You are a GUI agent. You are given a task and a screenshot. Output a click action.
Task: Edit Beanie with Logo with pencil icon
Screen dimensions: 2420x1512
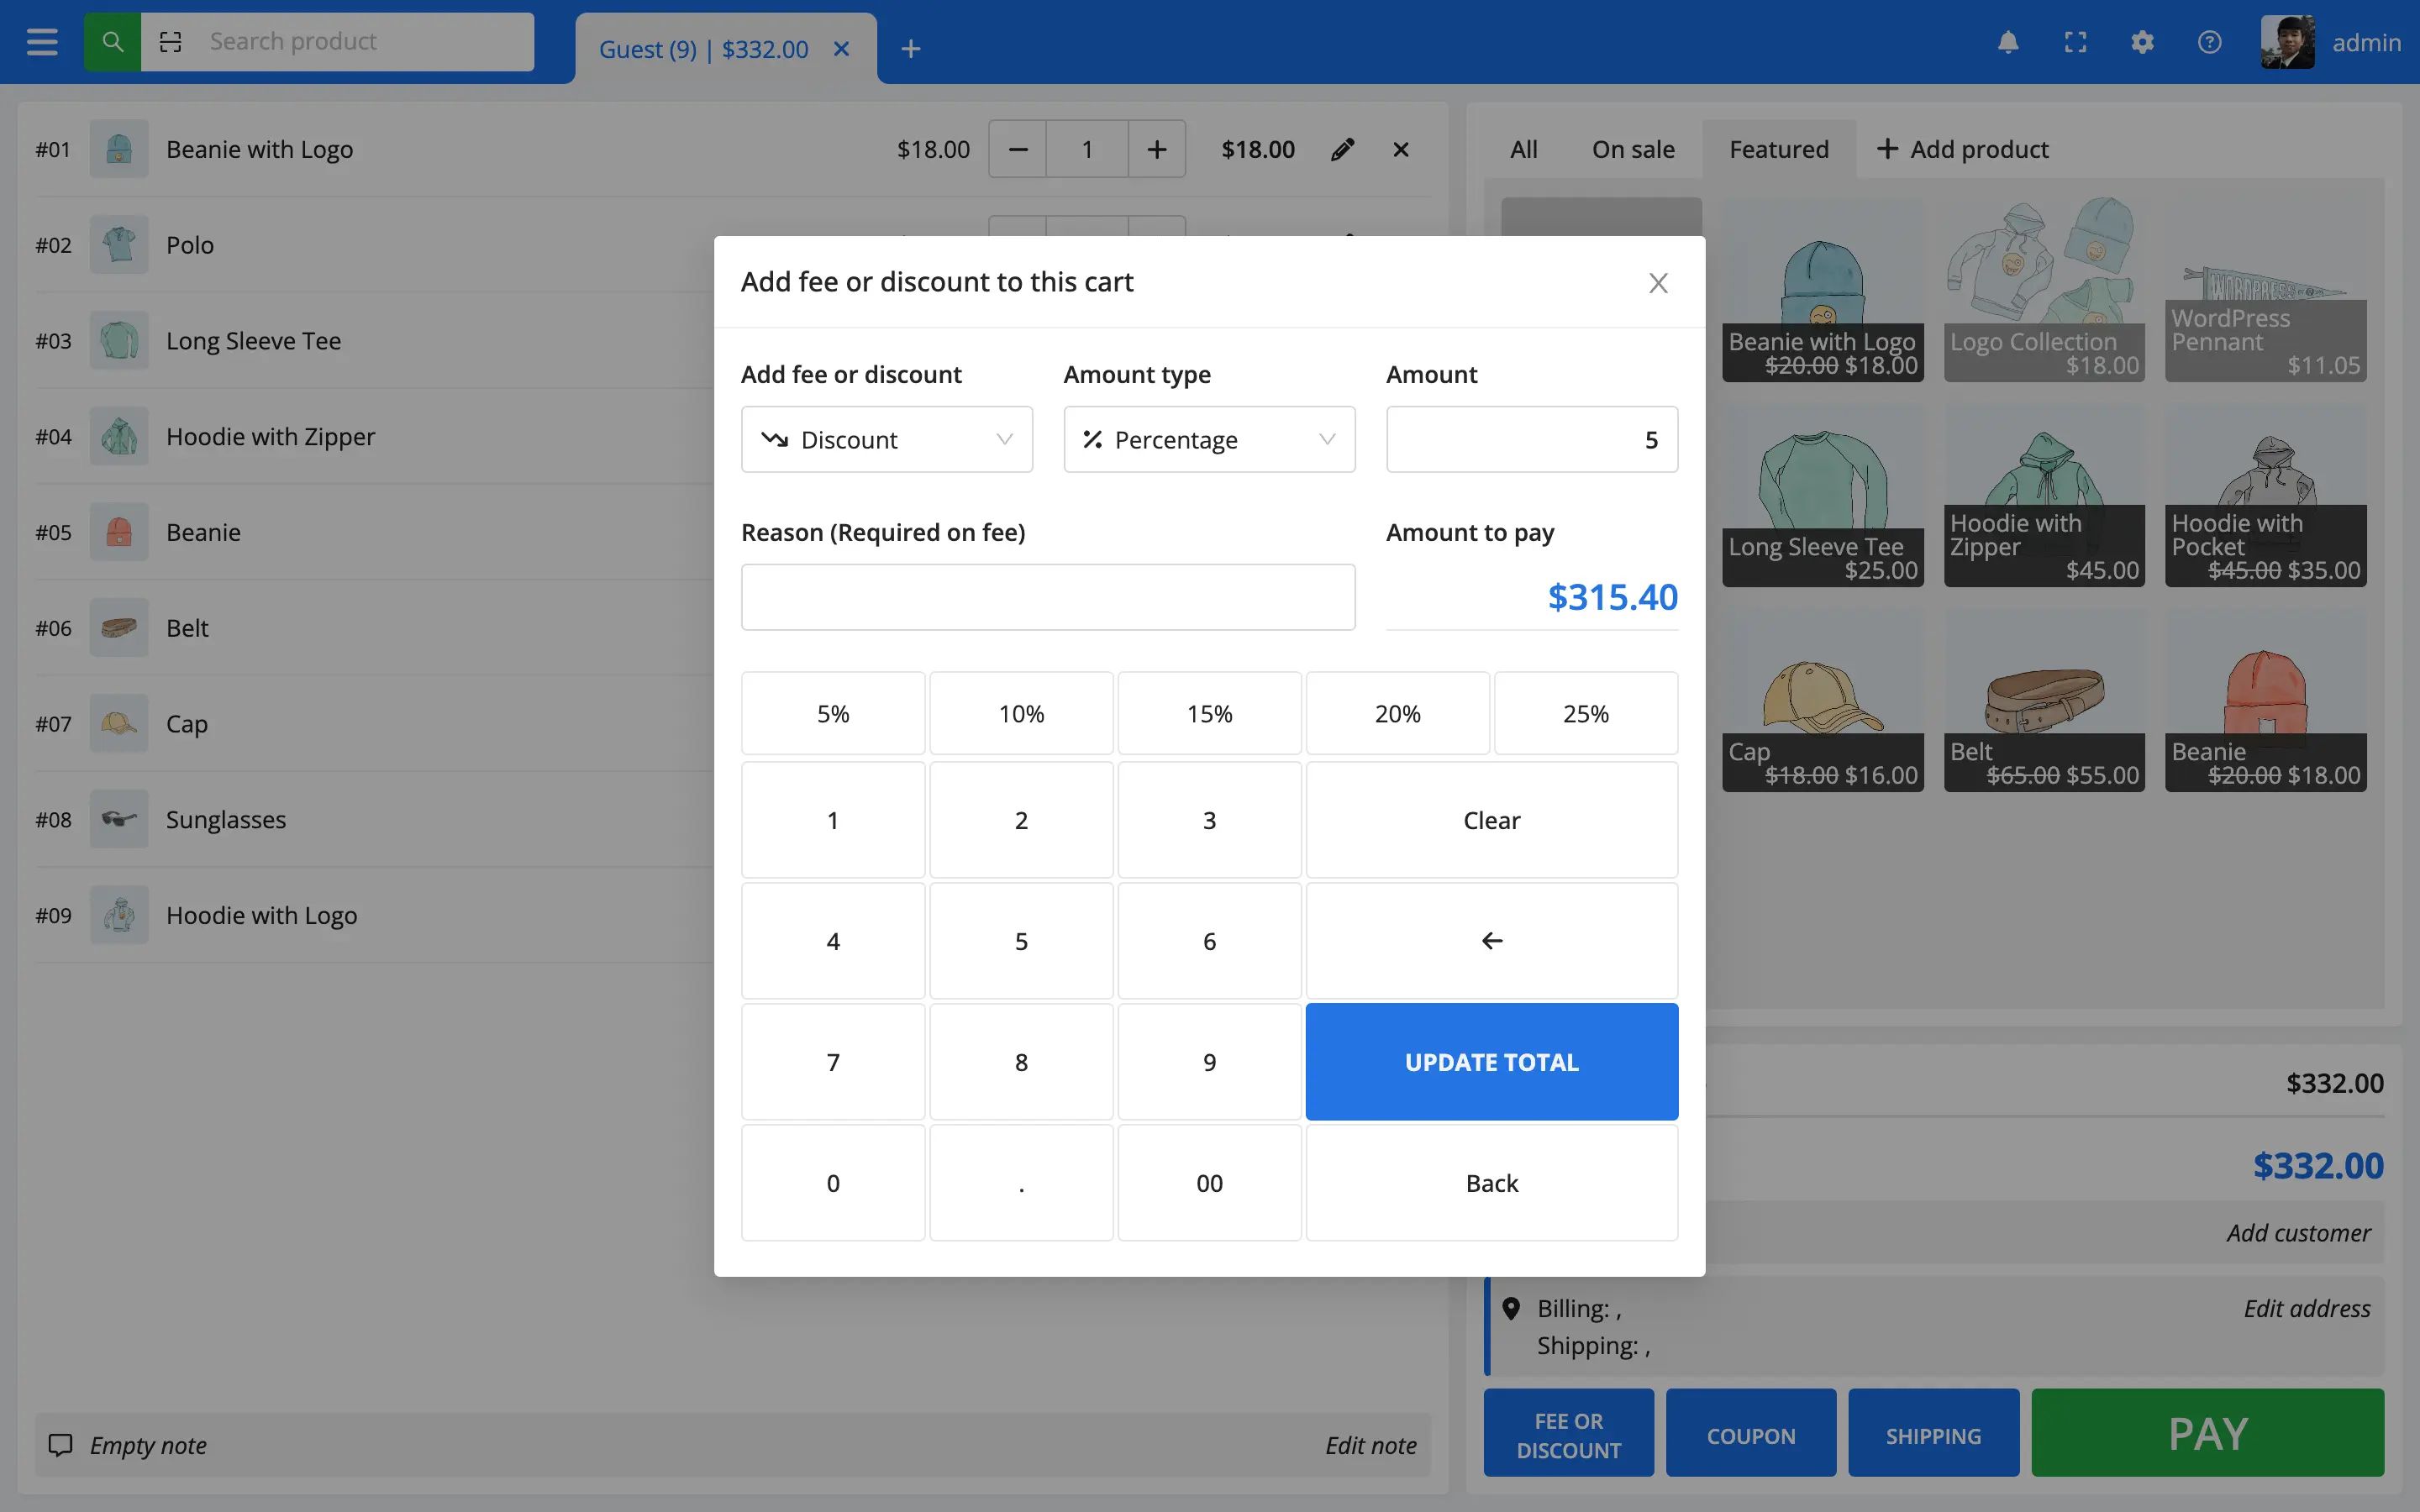click(1343, 149)
